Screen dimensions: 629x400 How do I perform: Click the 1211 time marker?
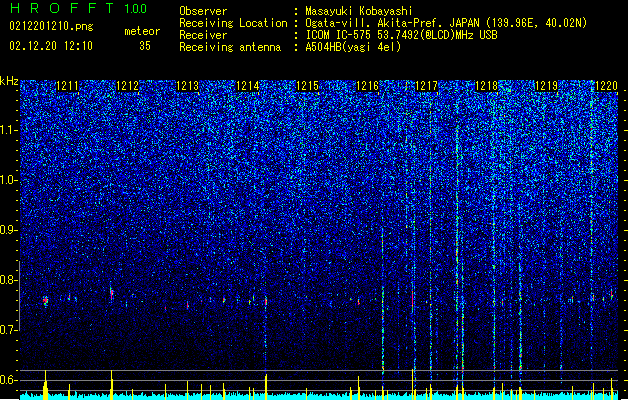click(67, 86)
